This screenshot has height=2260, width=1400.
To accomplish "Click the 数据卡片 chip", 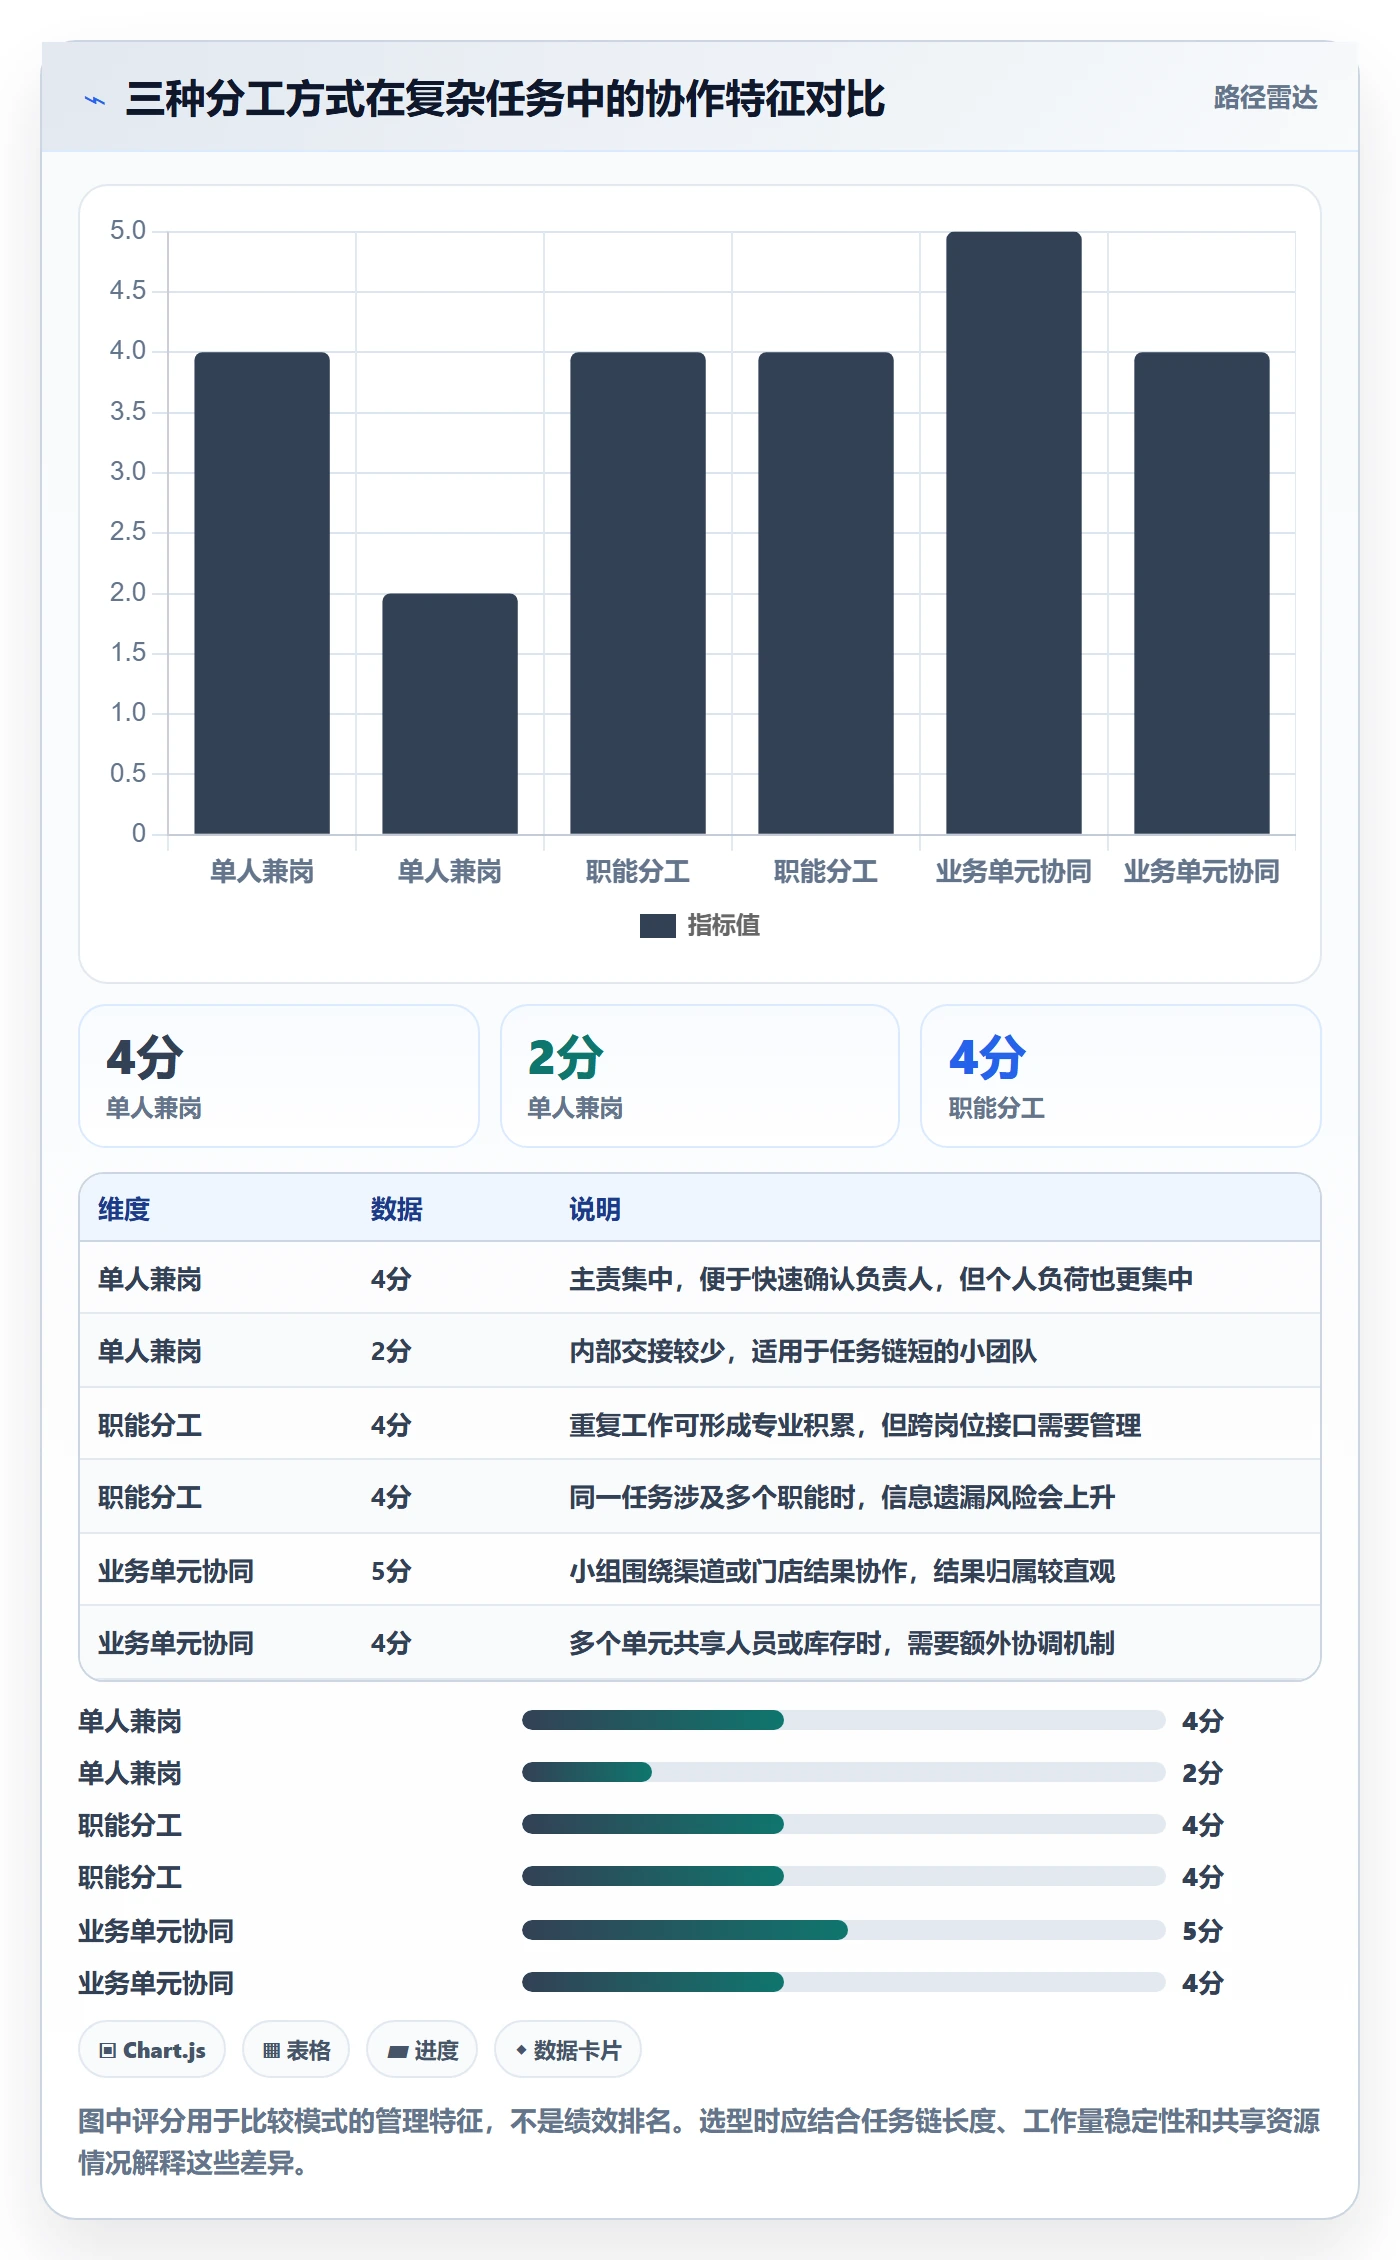I will coord(568,2050).
